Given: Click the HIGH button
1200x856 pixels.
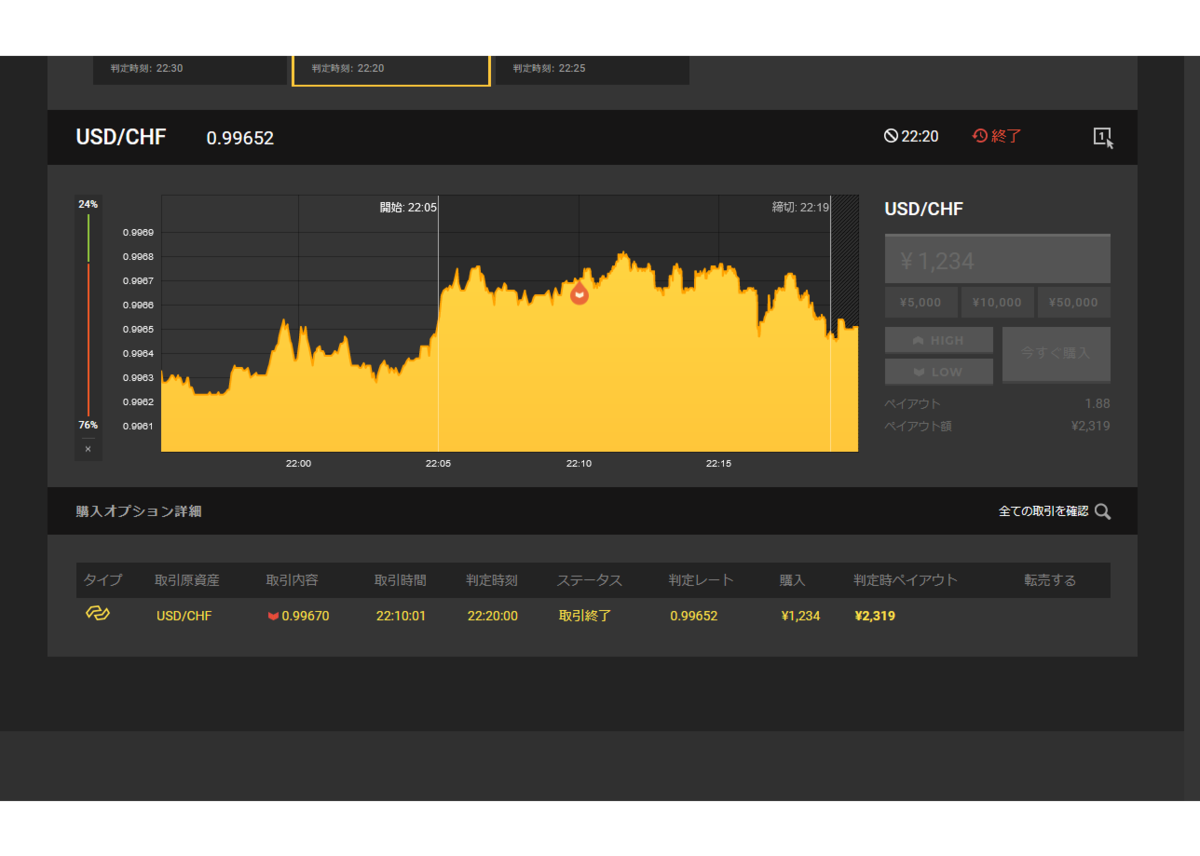Looking at the screenshot, I should [939, 340].
